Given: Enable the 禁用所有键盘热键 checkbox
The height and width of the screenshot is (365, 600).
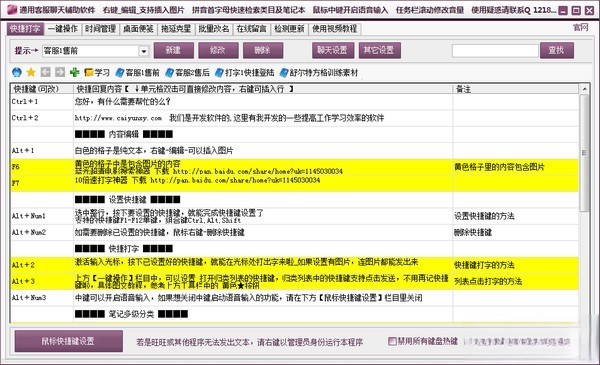Looking at the screenshot, I should [392, 341].
